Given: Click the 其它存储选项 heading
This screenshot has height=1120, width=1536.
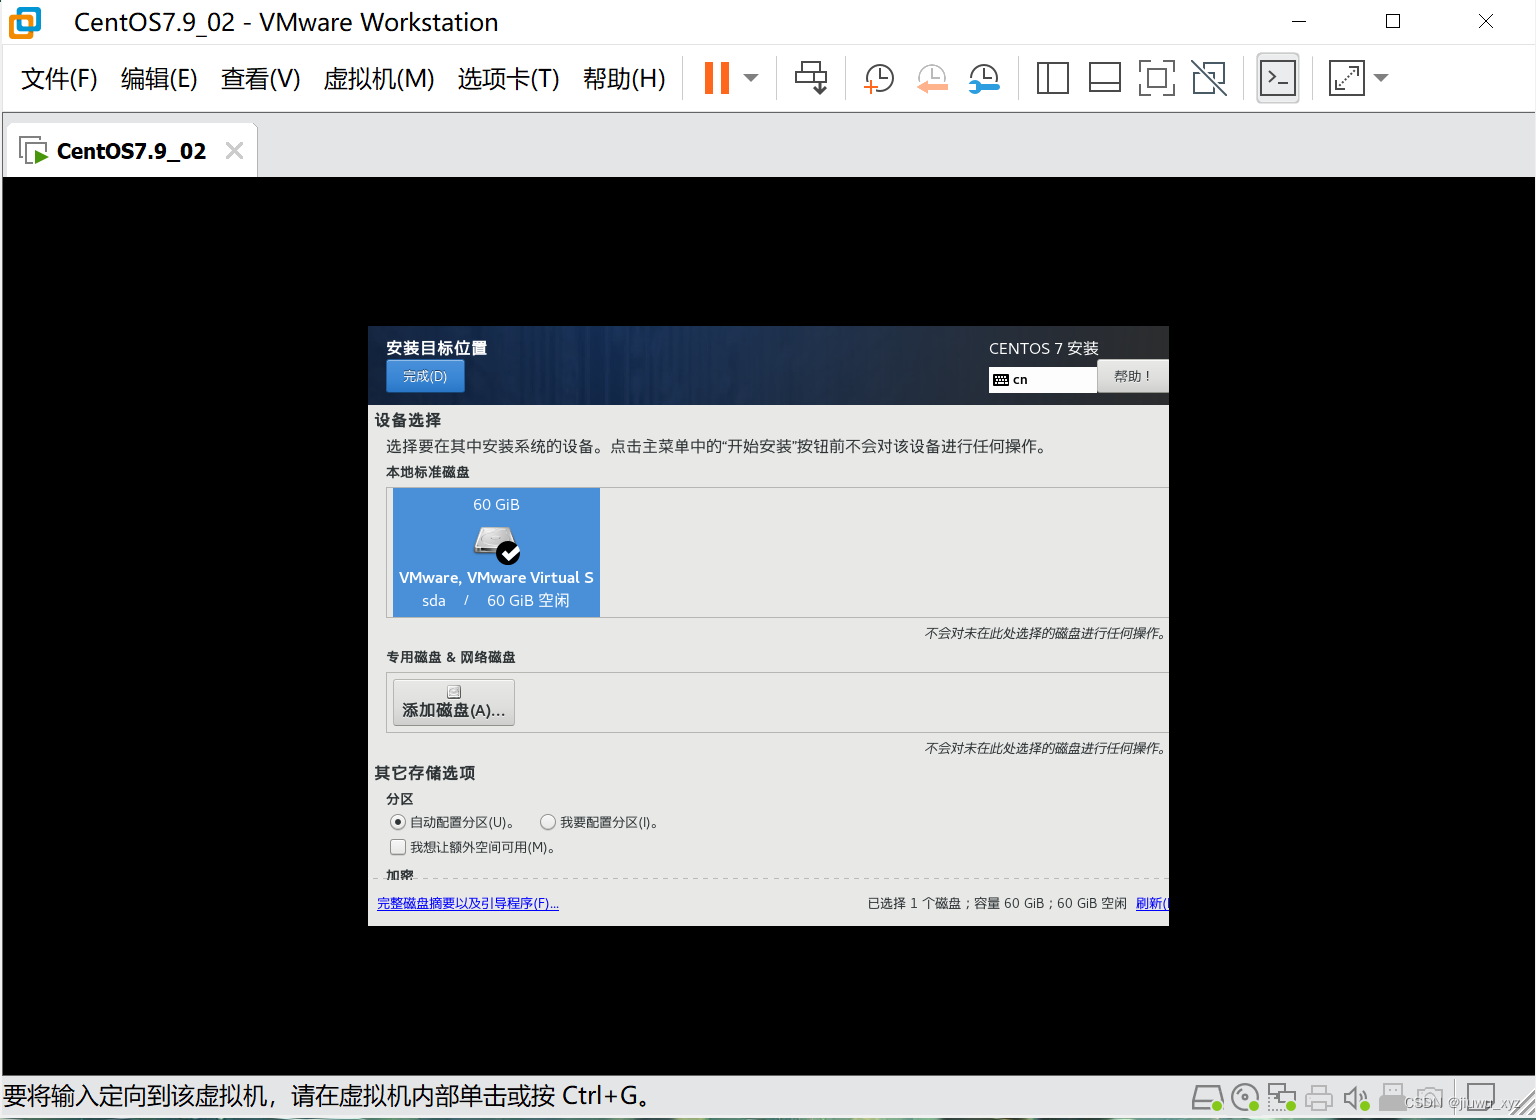Looking at the screenshot, I should coord(425,773).
